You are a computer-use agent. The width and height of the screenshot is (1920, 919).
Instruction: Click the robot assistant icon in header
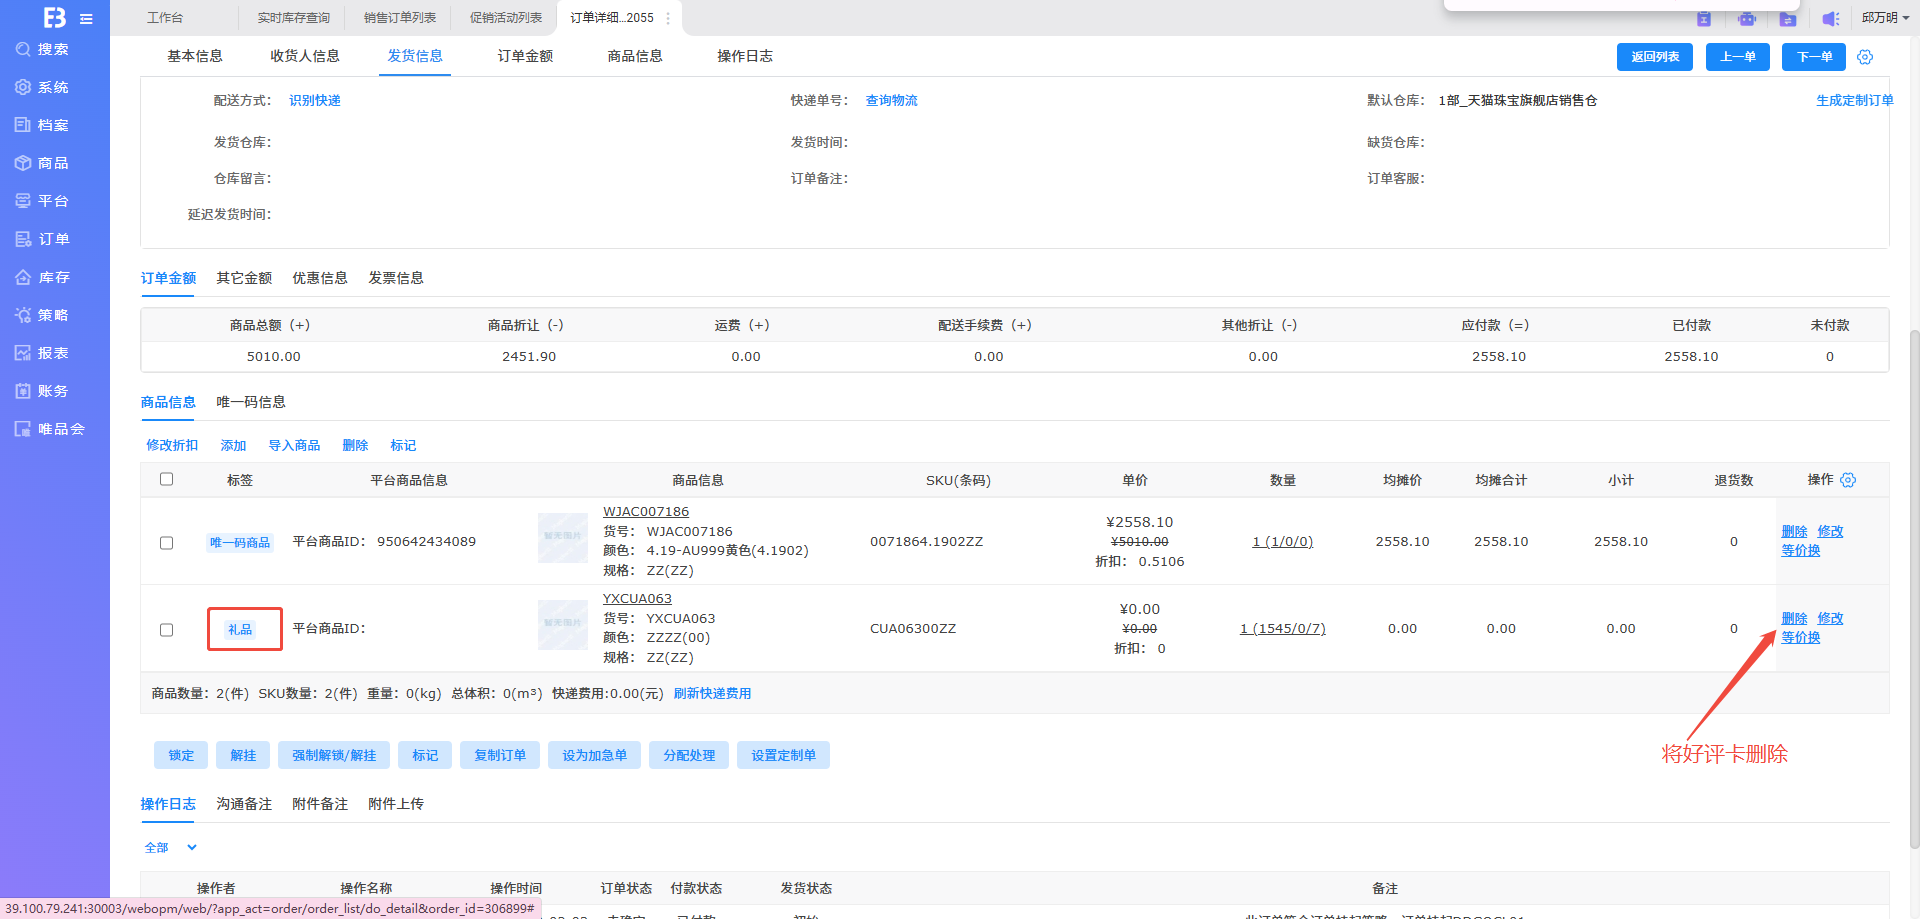(x=1746, y=19)
